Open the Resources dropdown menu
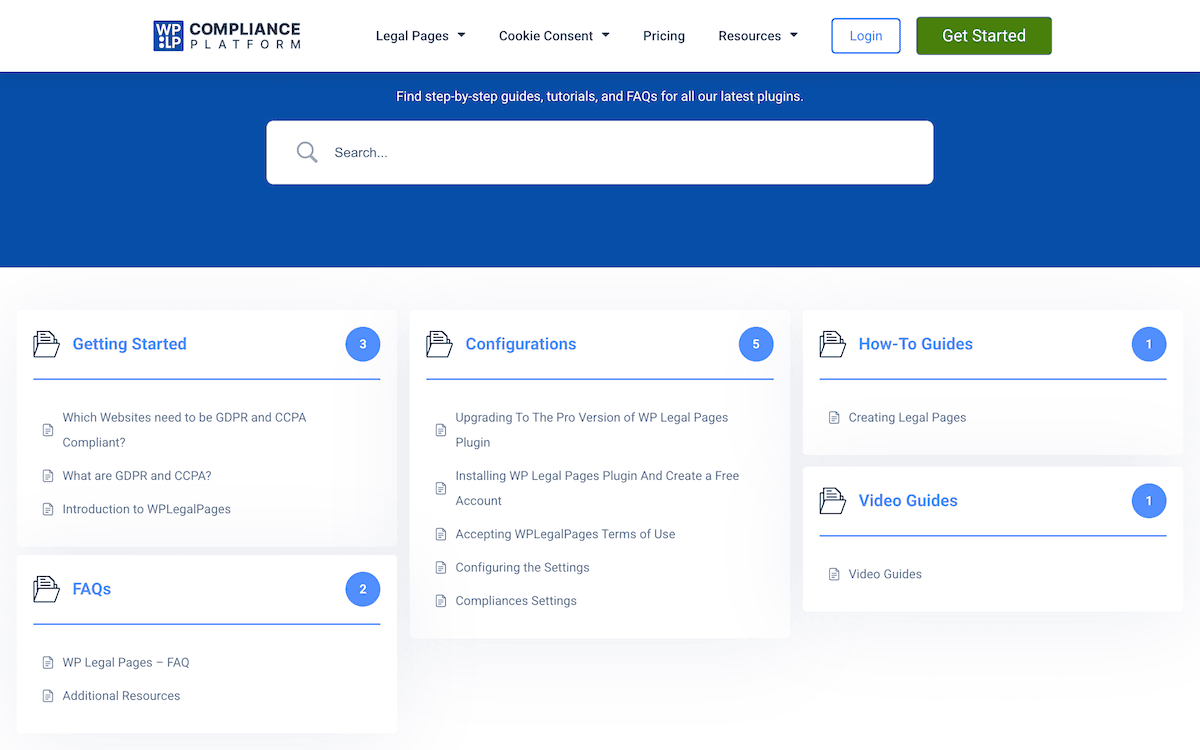 pos(758,36)
